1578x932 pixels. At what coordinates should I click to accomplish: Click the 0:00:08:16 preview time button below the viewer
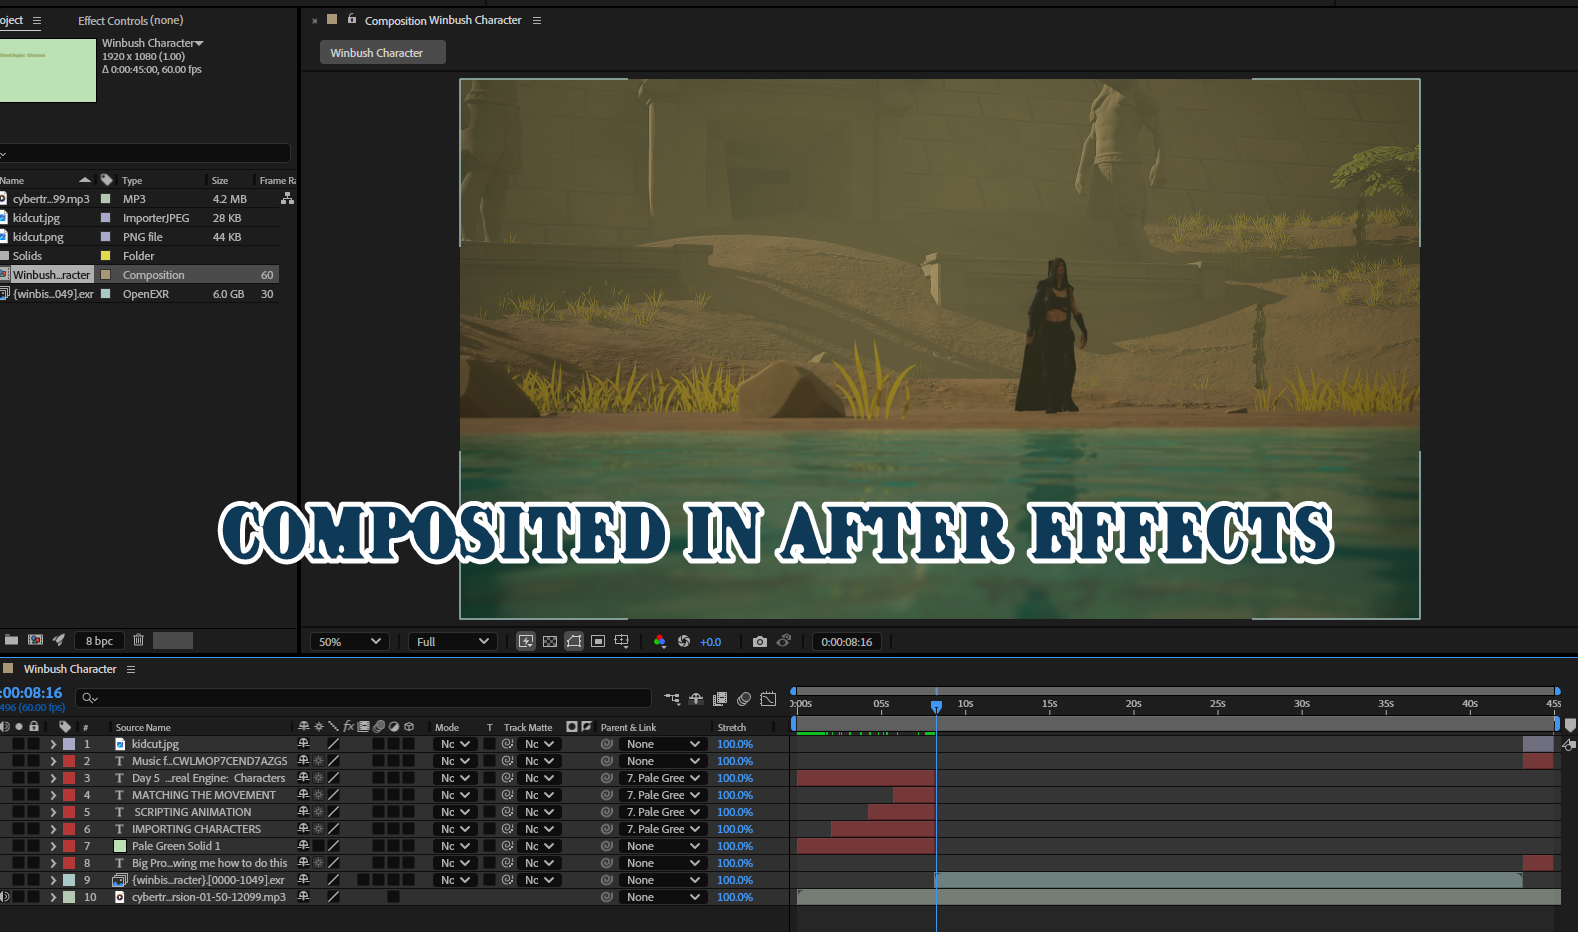(x=847, y=642)
